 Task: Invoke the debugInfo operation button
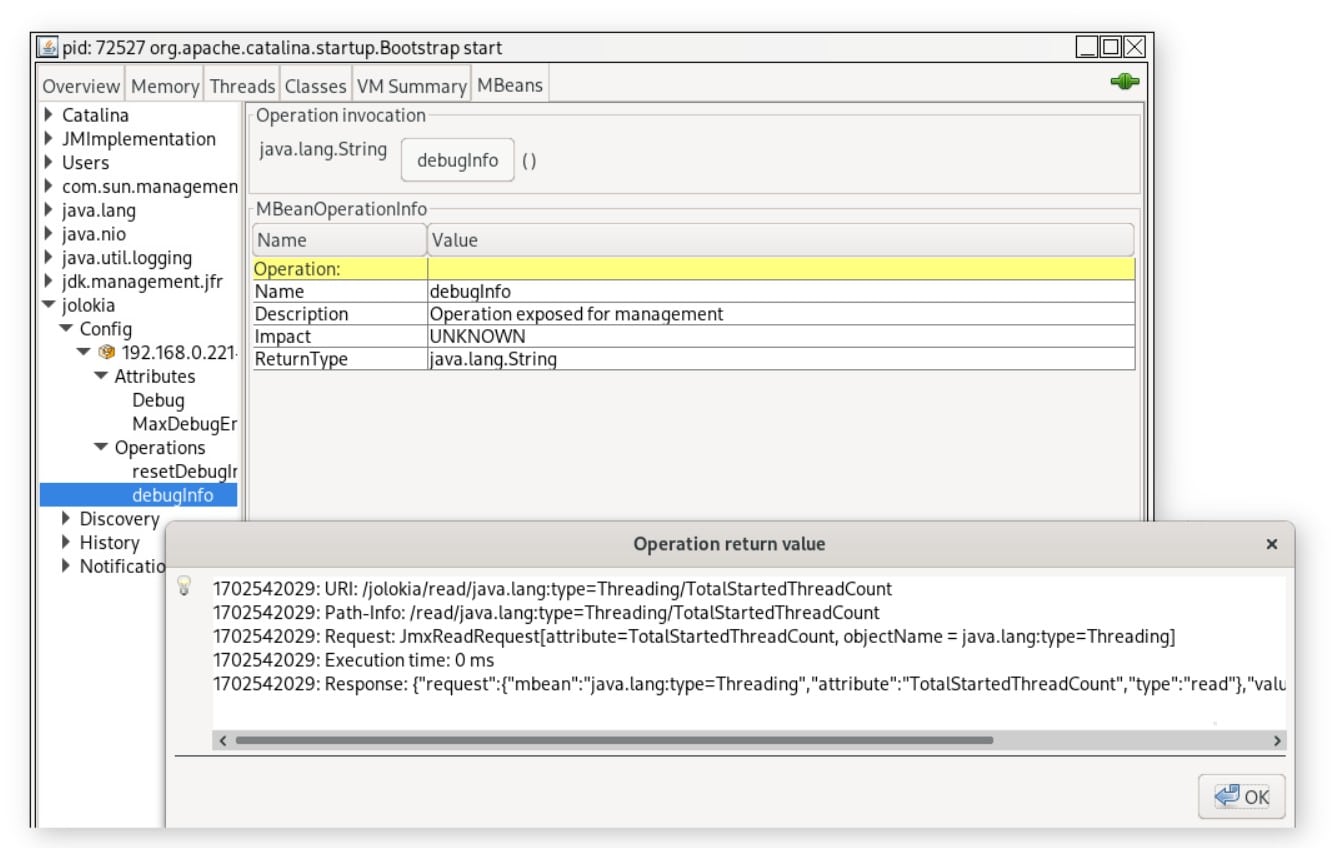click(457, 160)
